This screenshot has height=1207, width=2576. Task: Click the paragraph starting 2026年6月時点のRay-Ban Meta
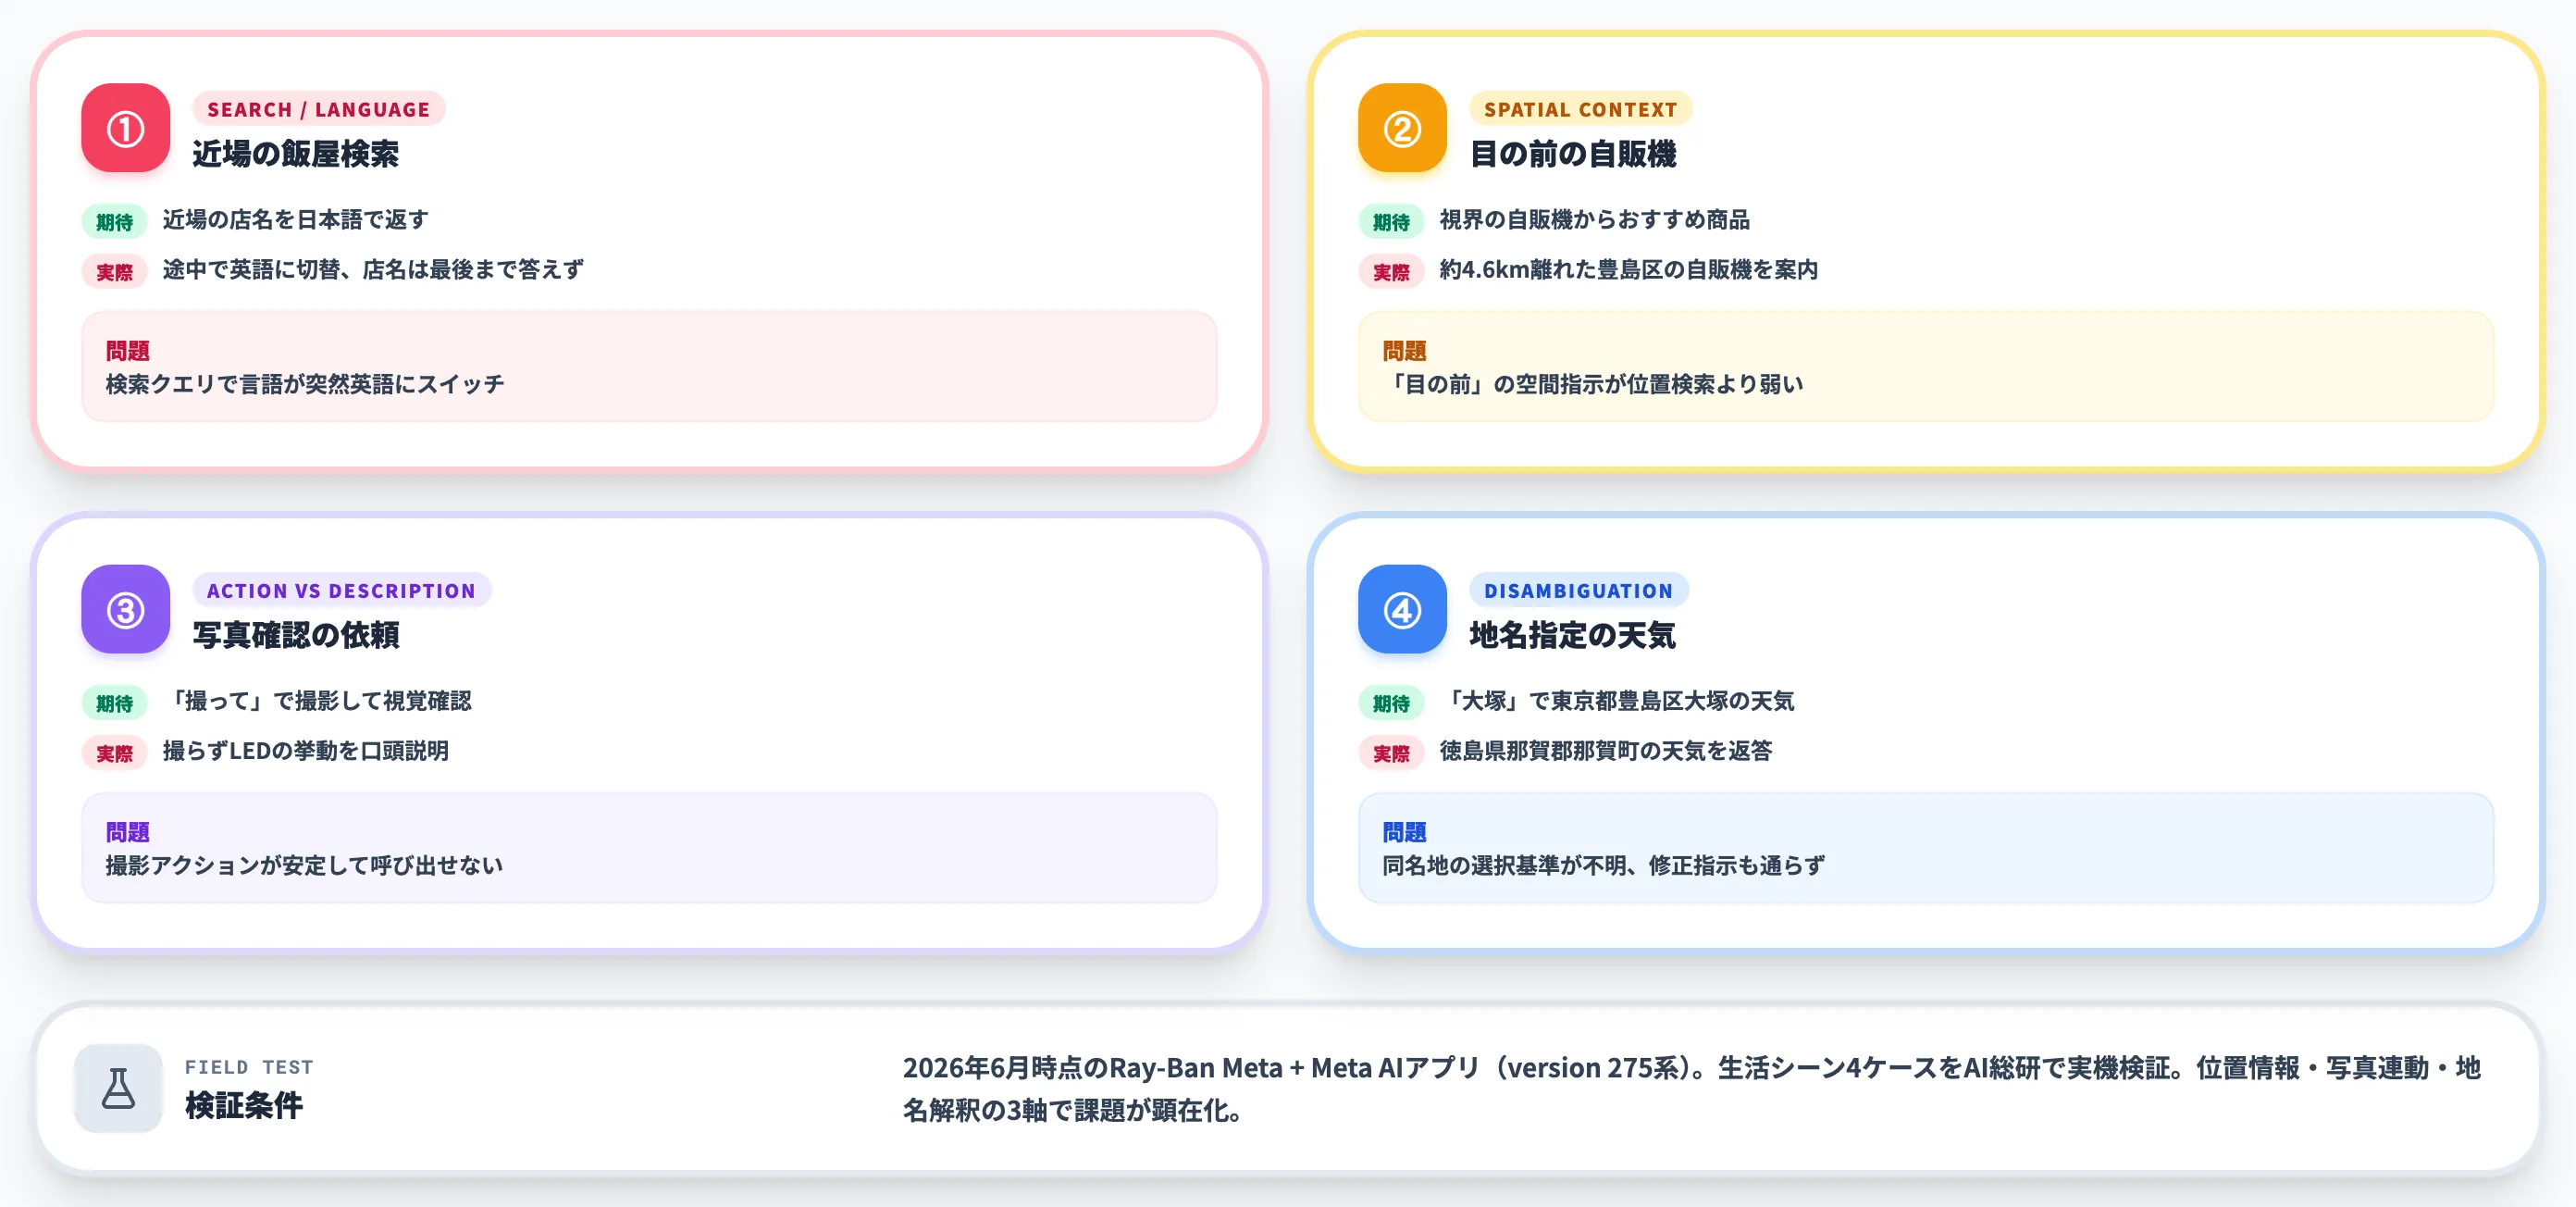pos(1692,1088)
